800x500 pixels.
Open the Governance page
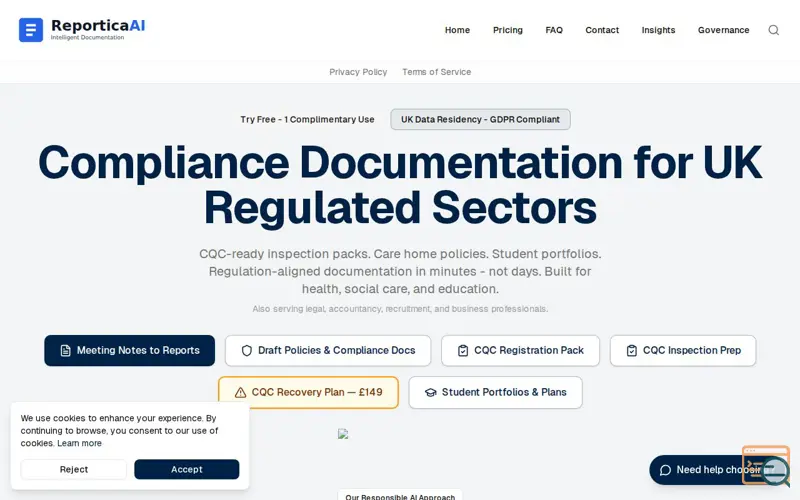(x=723, y=30)
